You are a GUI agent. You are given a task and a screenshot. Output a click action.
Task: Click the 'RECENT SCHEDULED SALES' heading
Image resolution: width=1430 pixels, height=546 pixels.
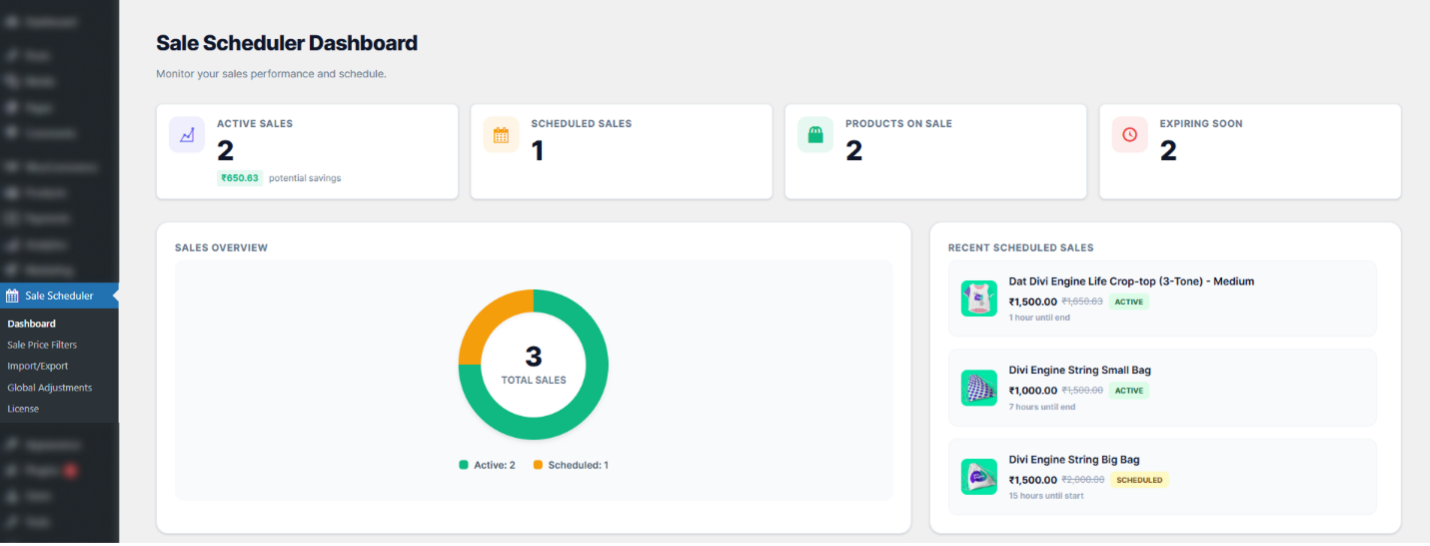coord(1021,248)
